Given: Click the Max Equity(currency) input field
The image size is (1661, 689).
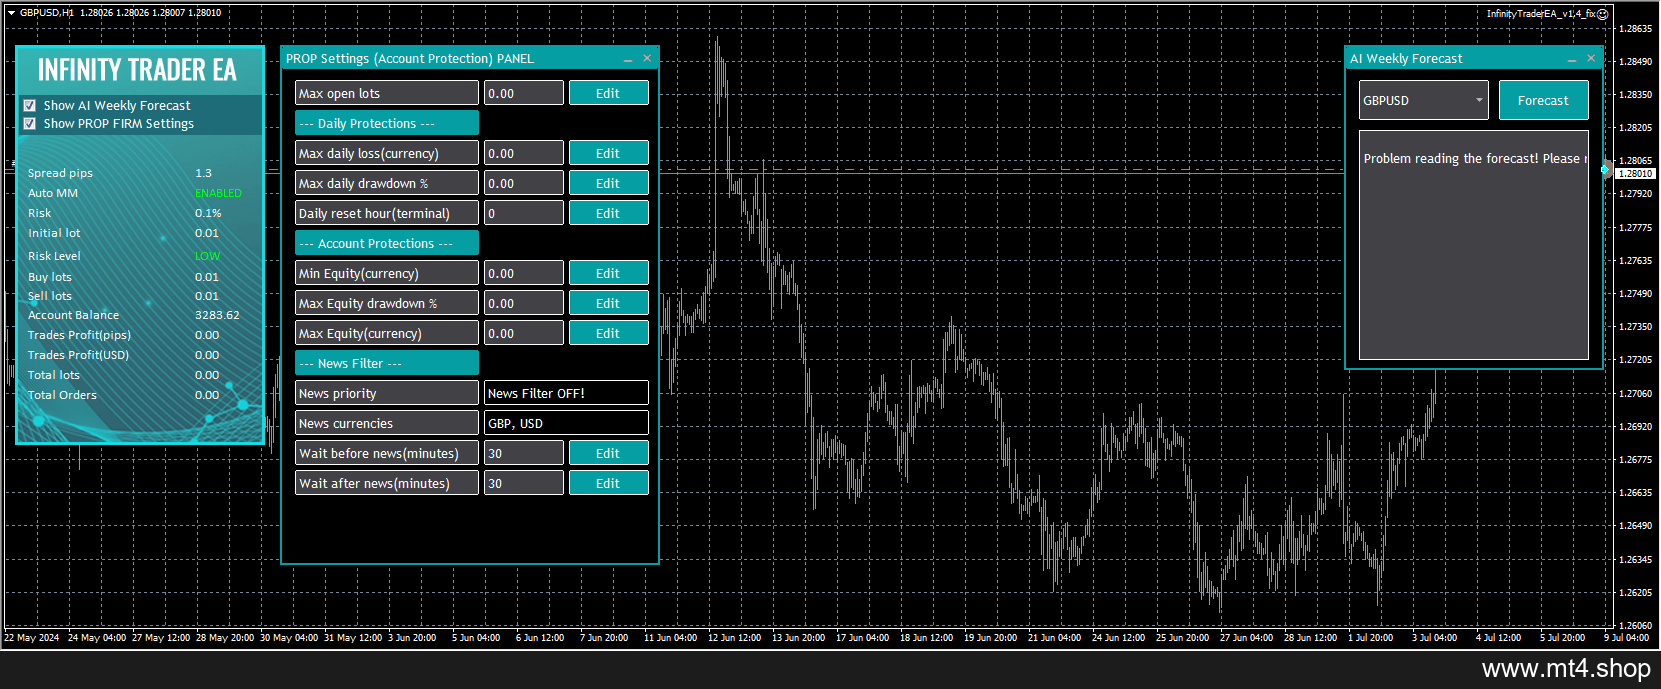Looking at the screenshot, I should pos(524,333).
